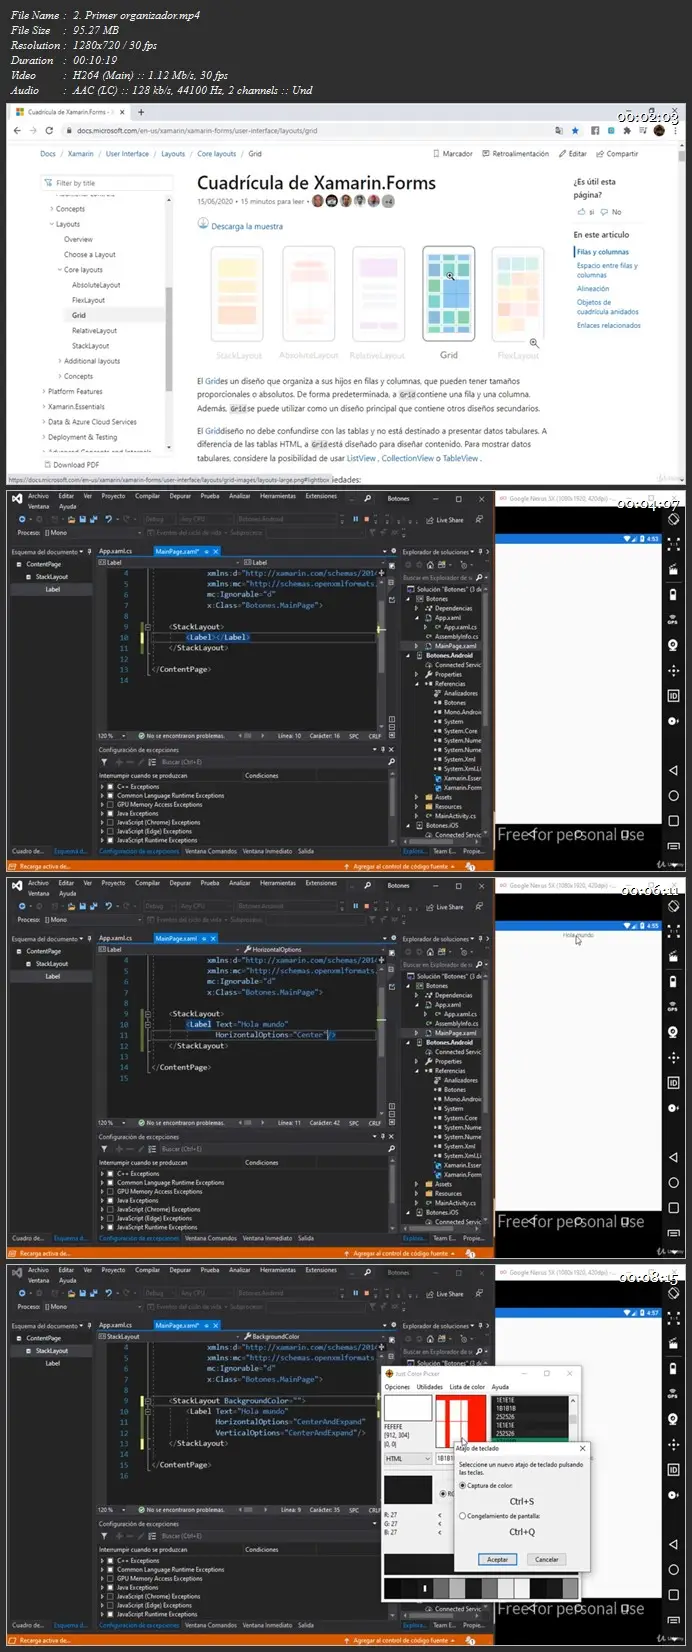Click the white color preview box in Color Picker
The image size is (692, 1652).
point(408,1408)
